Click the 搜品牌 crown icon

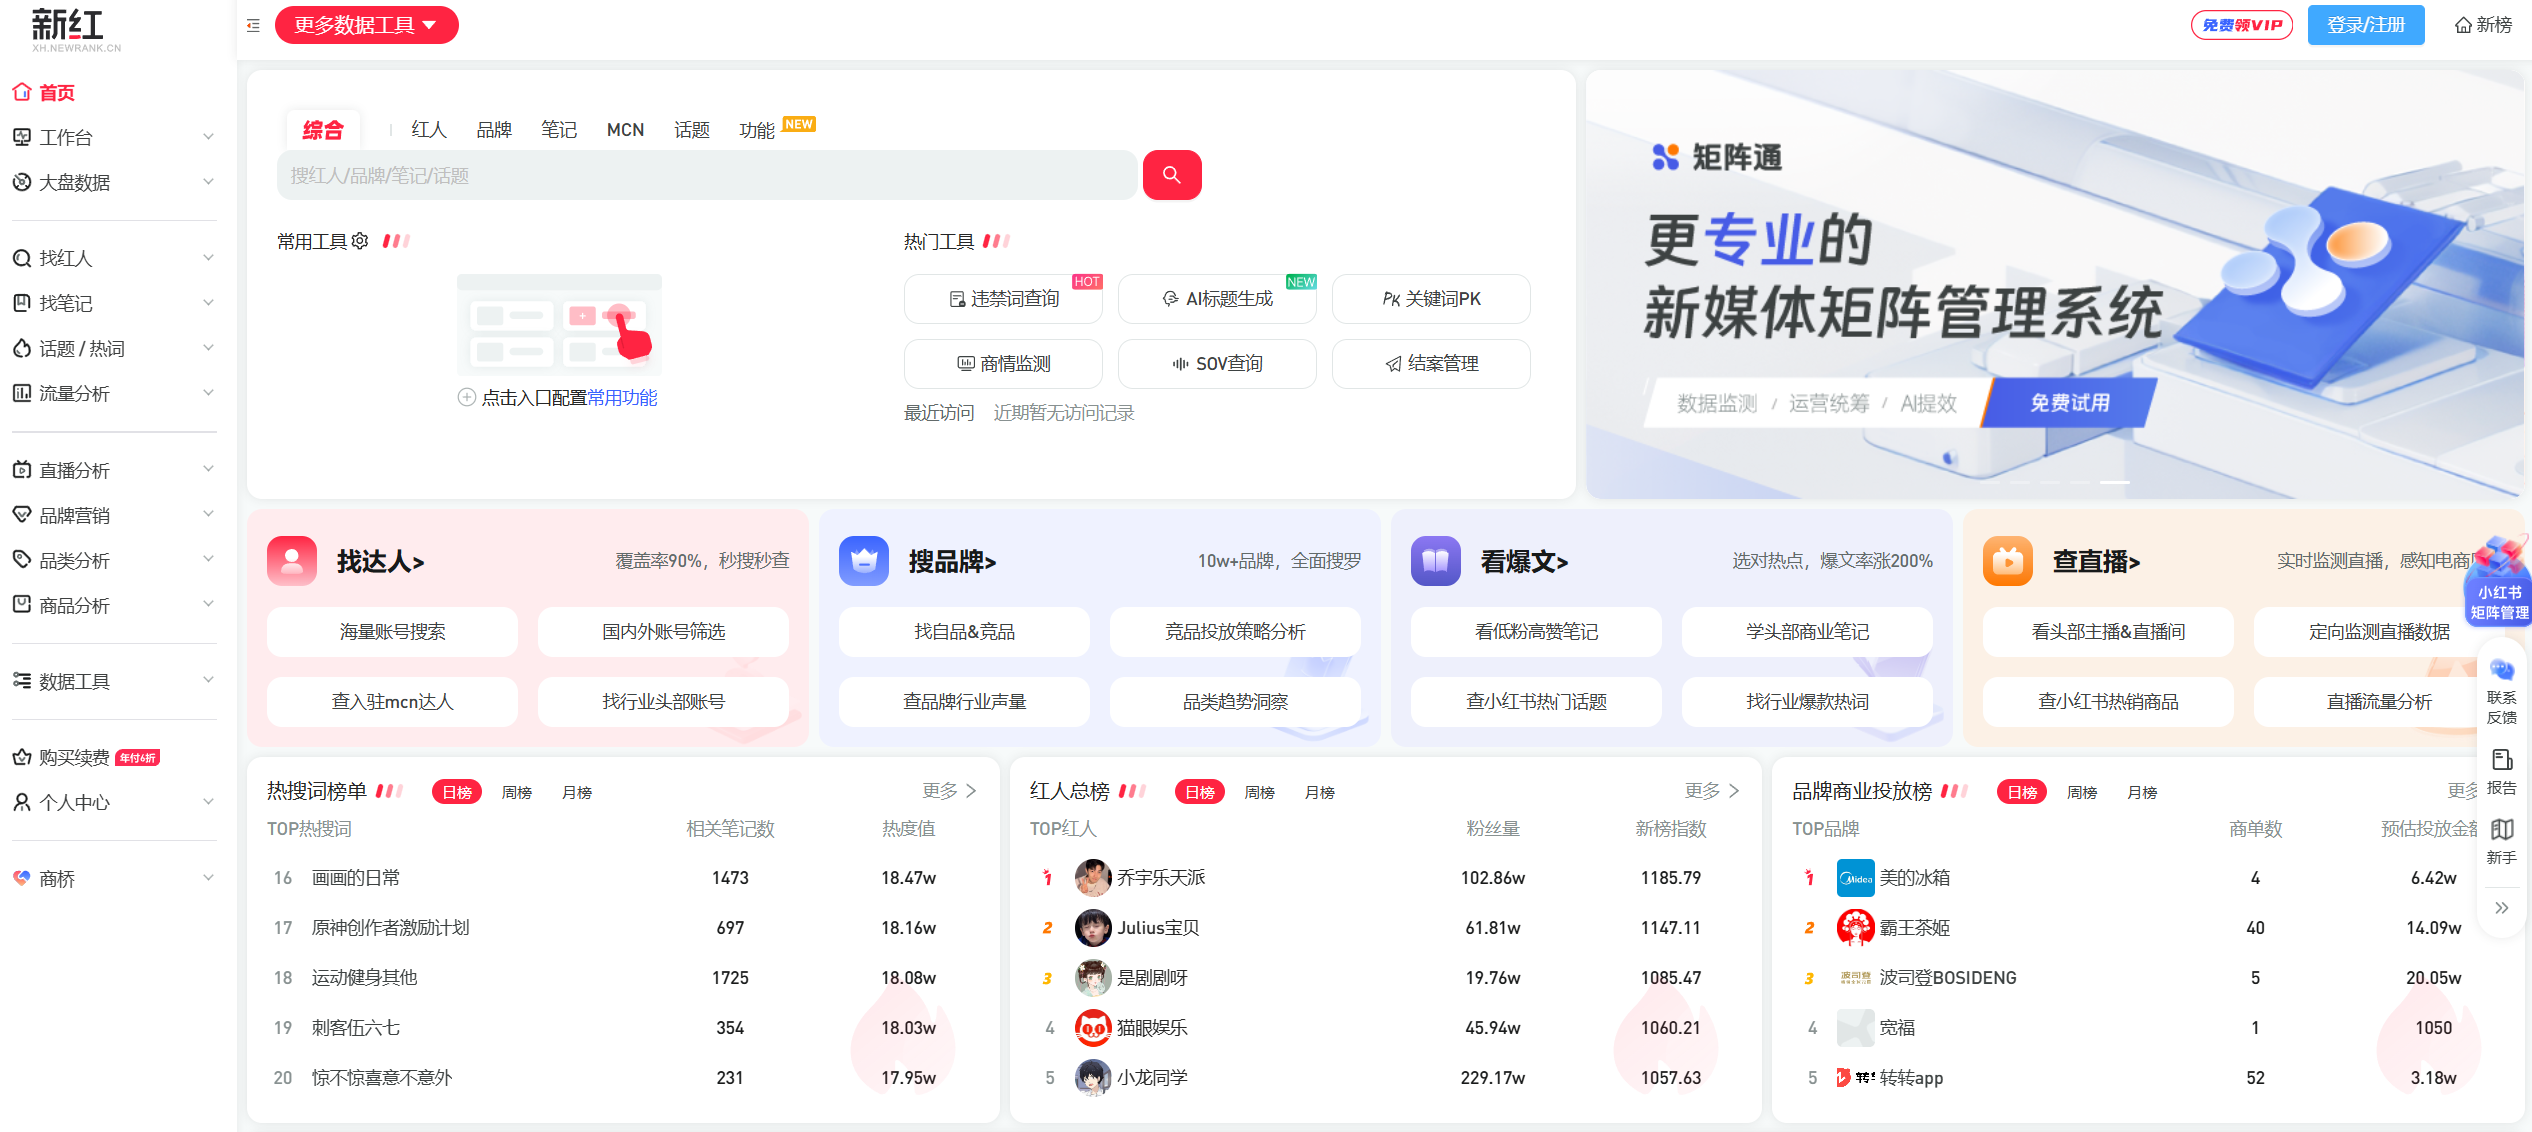click(863, 561)
